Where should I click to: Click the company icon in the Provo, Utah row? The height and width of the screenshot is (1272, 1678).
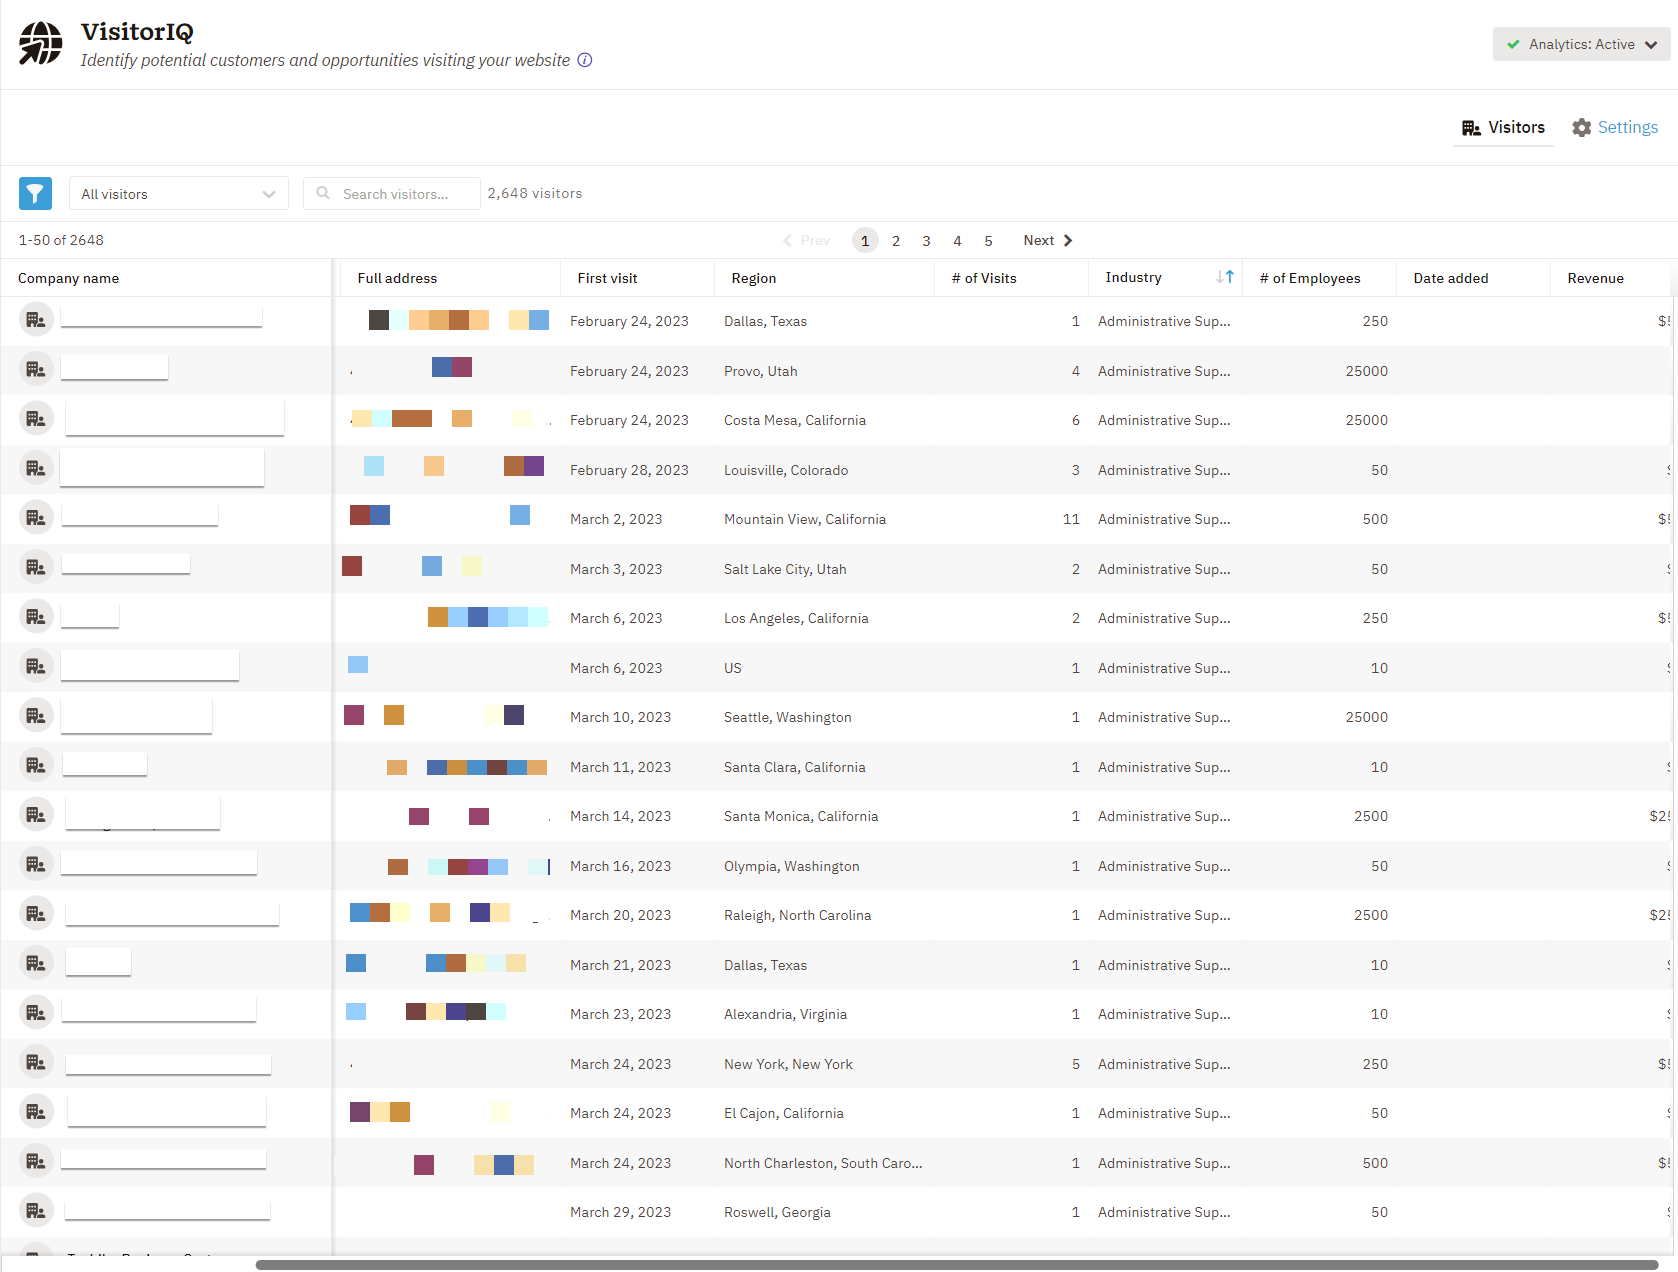pyautogui.click(x=36, y=370)
